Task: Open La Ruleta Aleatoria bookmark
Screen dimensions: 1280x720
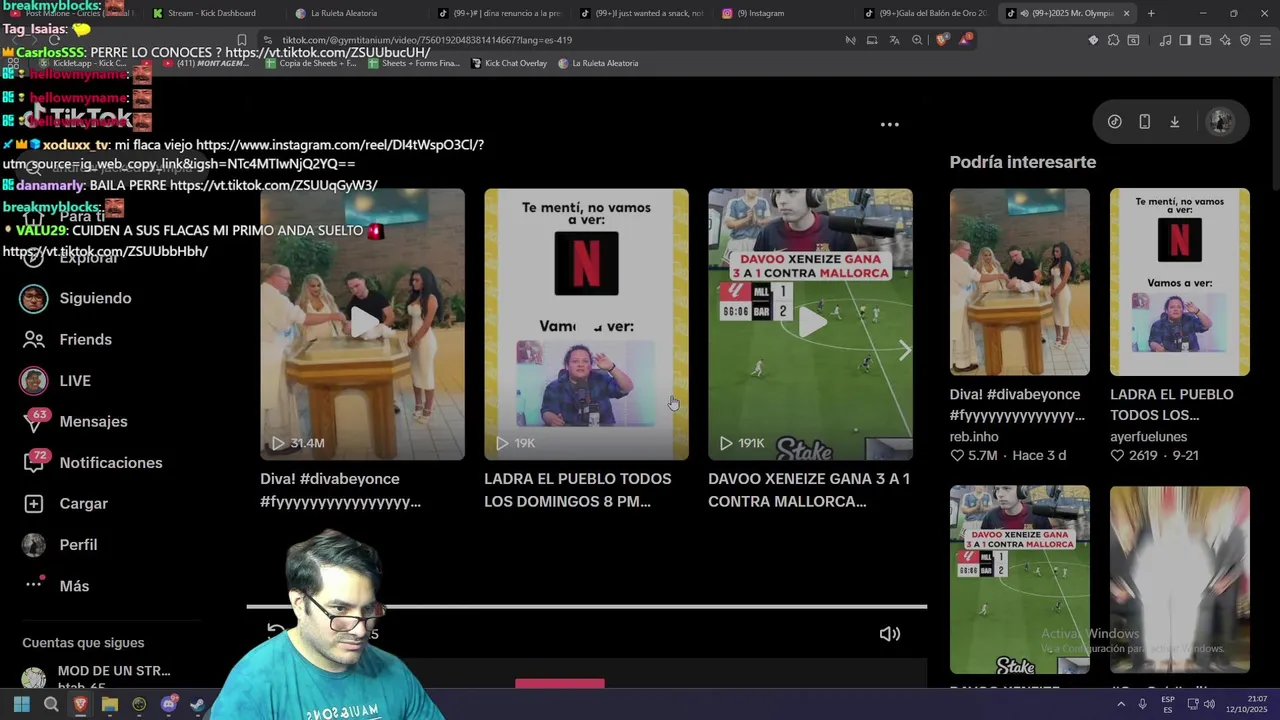Action: pyautogui.click(x=598, y=63)
